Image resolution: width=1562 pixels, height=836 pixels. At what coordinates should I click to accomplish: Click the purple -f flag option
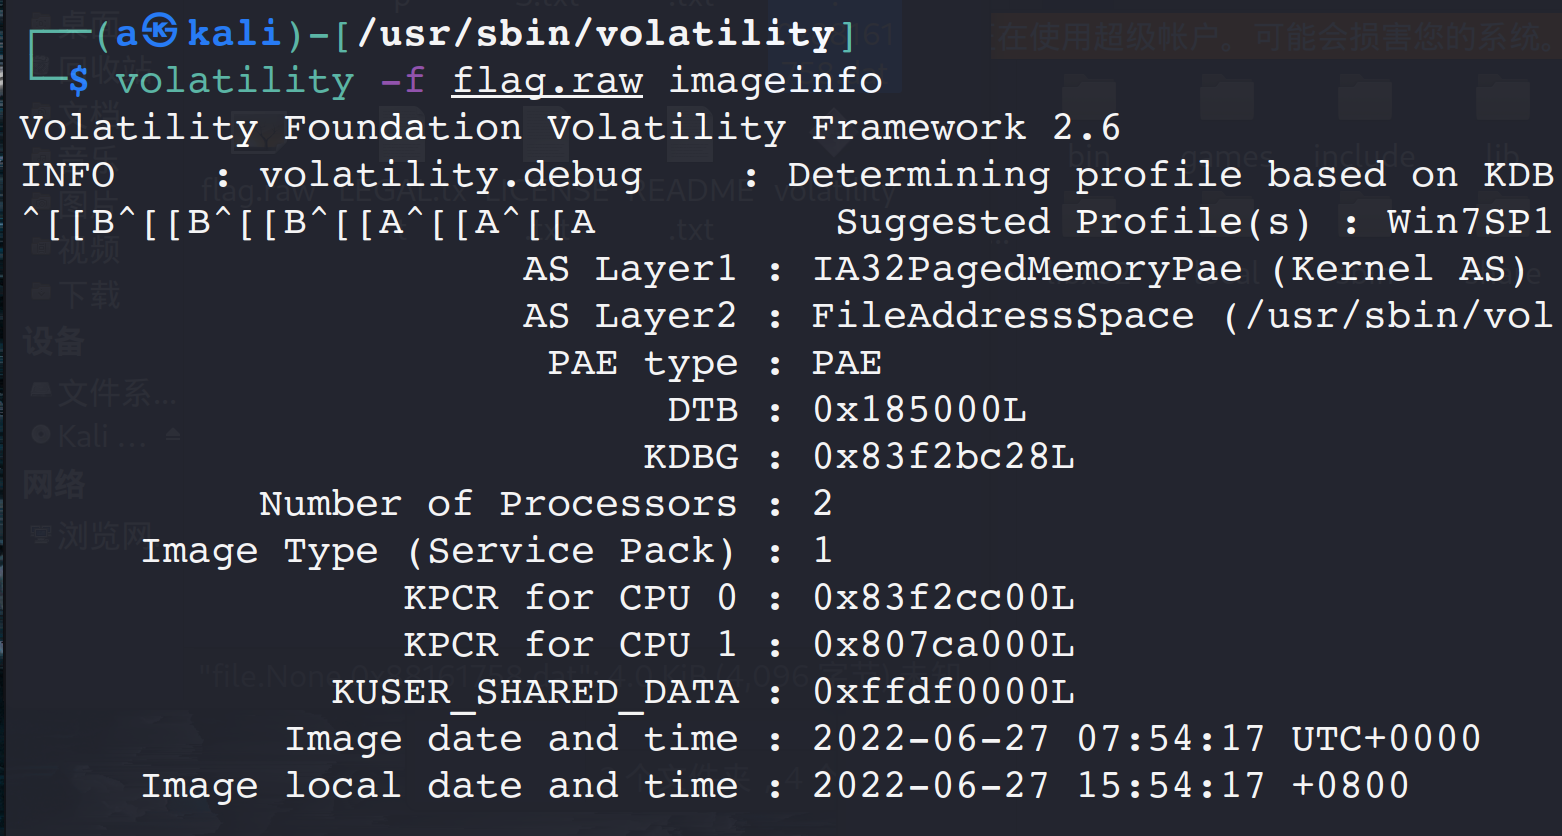tap(402, 81)
